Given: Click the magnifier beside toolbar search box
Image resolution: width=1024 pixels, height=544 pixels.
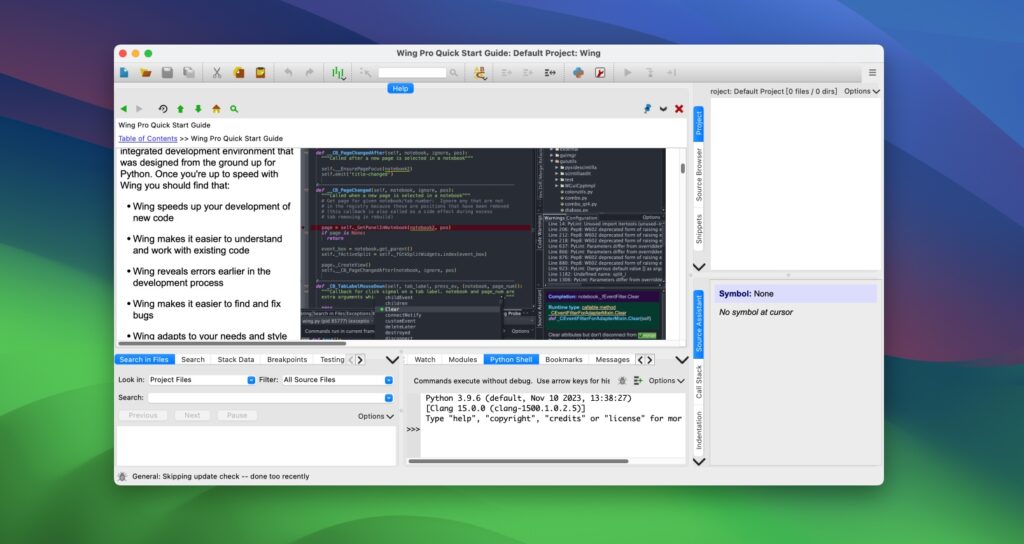Looking at the screenshot, I should 454,73.
